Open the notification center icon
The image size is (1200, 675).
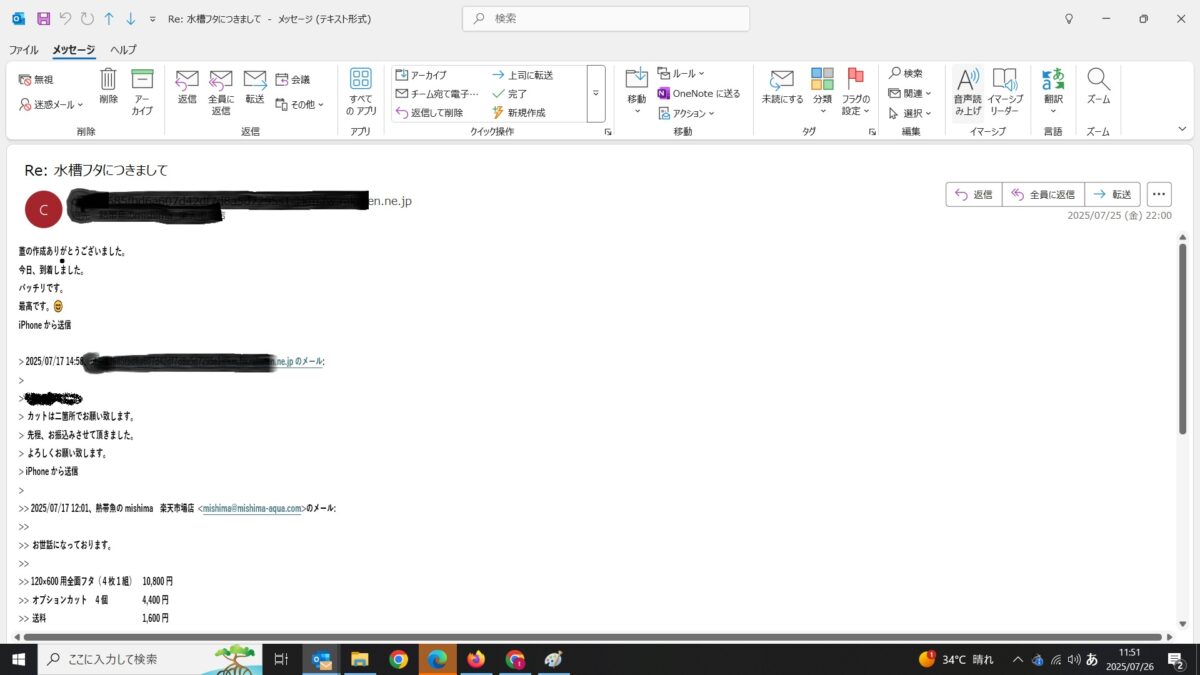tap(1177, 659)
